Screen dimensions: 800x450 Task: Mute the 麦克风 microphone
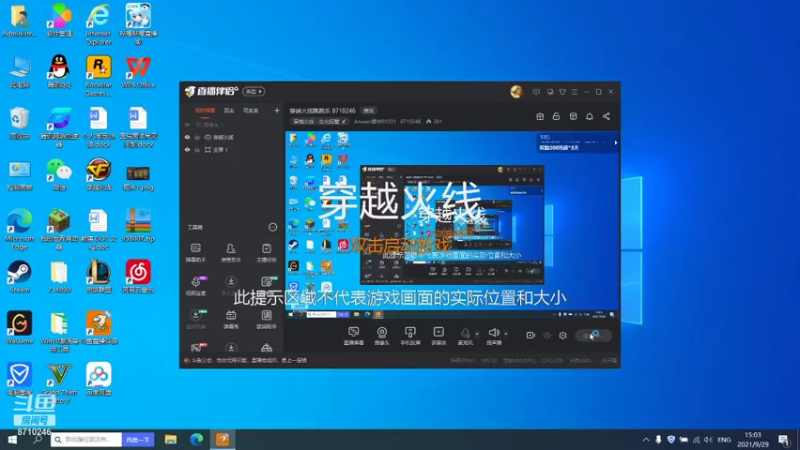click(465, 336)
